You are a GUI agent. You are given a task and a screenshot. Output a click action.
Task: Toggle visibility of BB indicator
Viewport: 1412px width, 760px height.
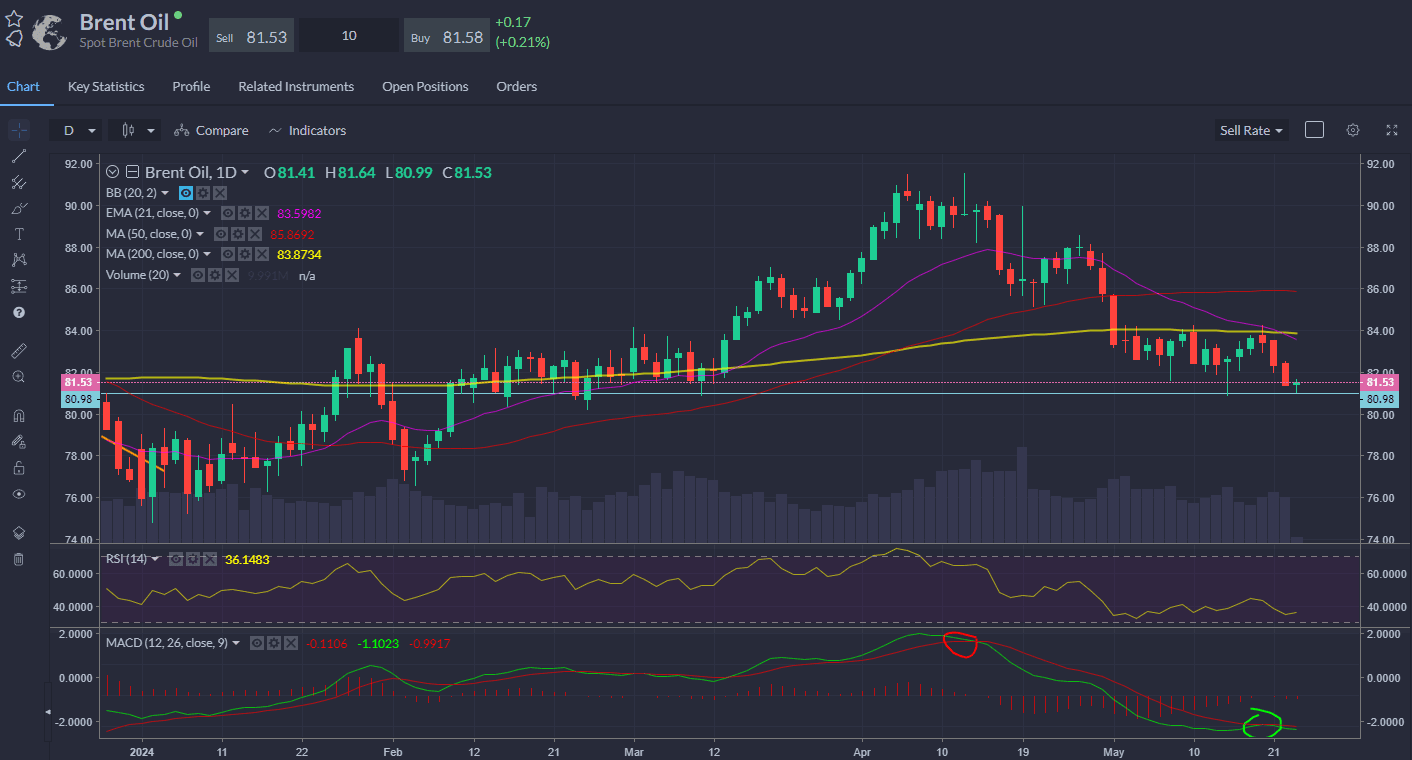click(x=186, y=193)
